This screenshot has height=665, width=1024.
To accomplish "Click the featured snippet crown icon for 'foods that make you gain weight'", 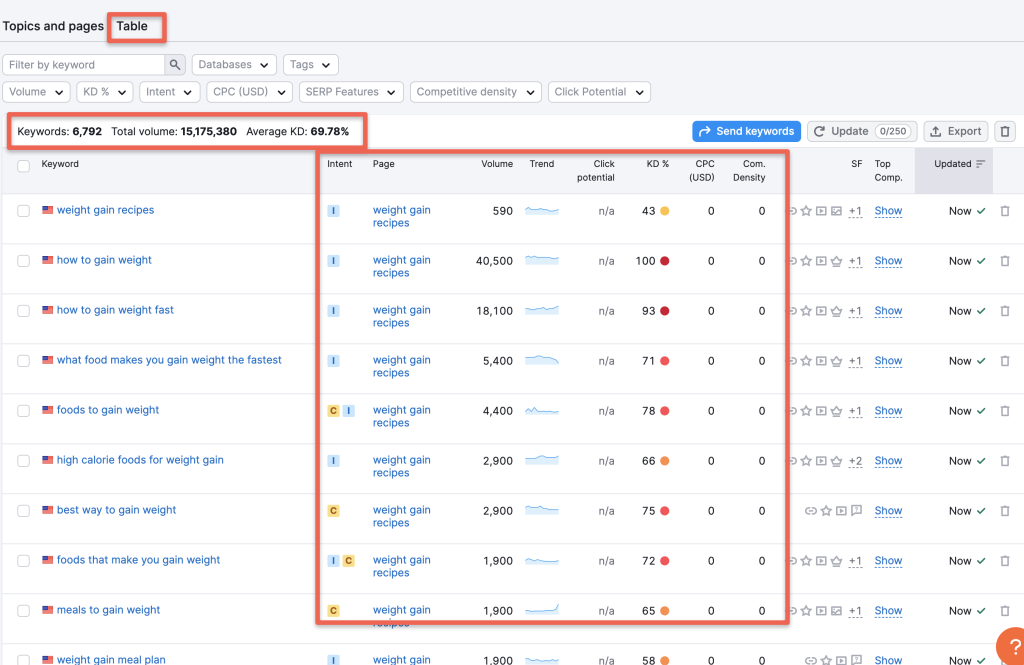I will tap(836, 560).
